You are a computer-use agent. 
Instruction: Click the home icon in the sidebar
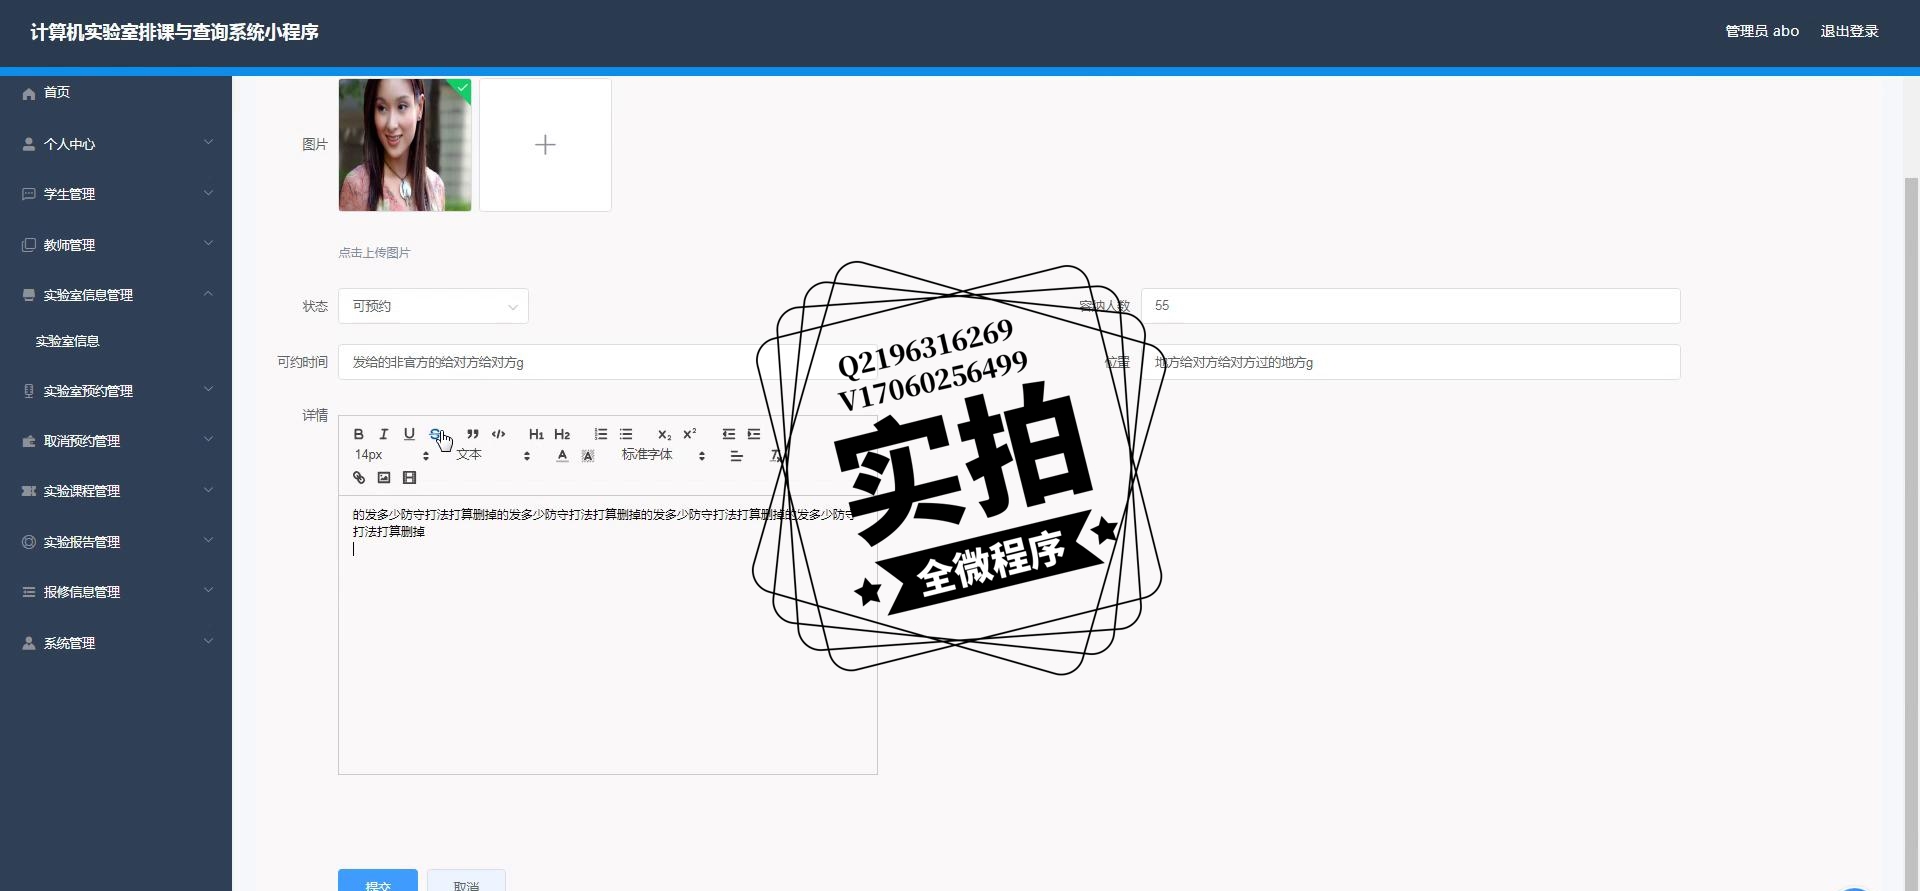click(29, 93)
